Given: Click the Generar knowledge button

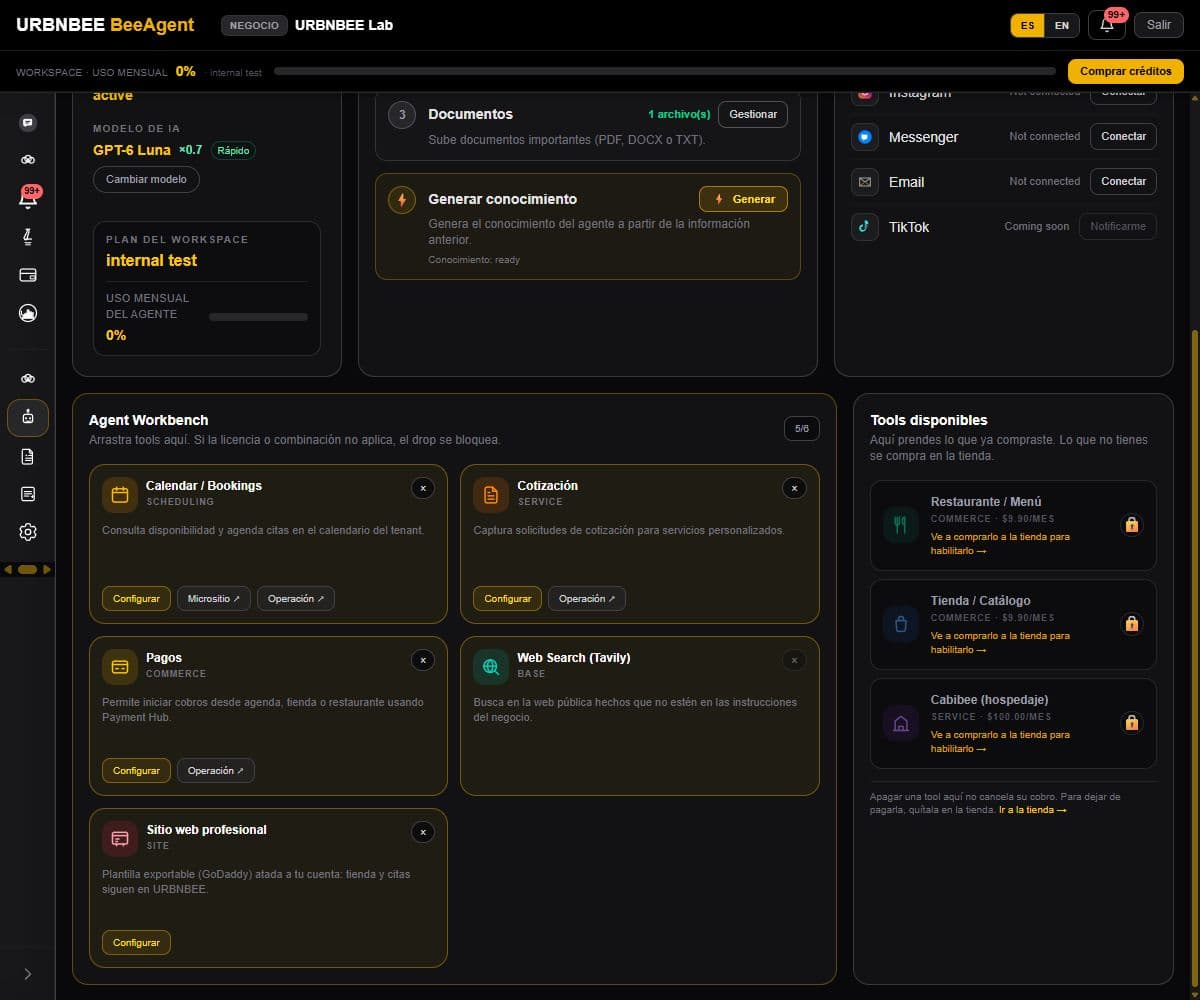Looking at the screenshot, I should (743, 199).
